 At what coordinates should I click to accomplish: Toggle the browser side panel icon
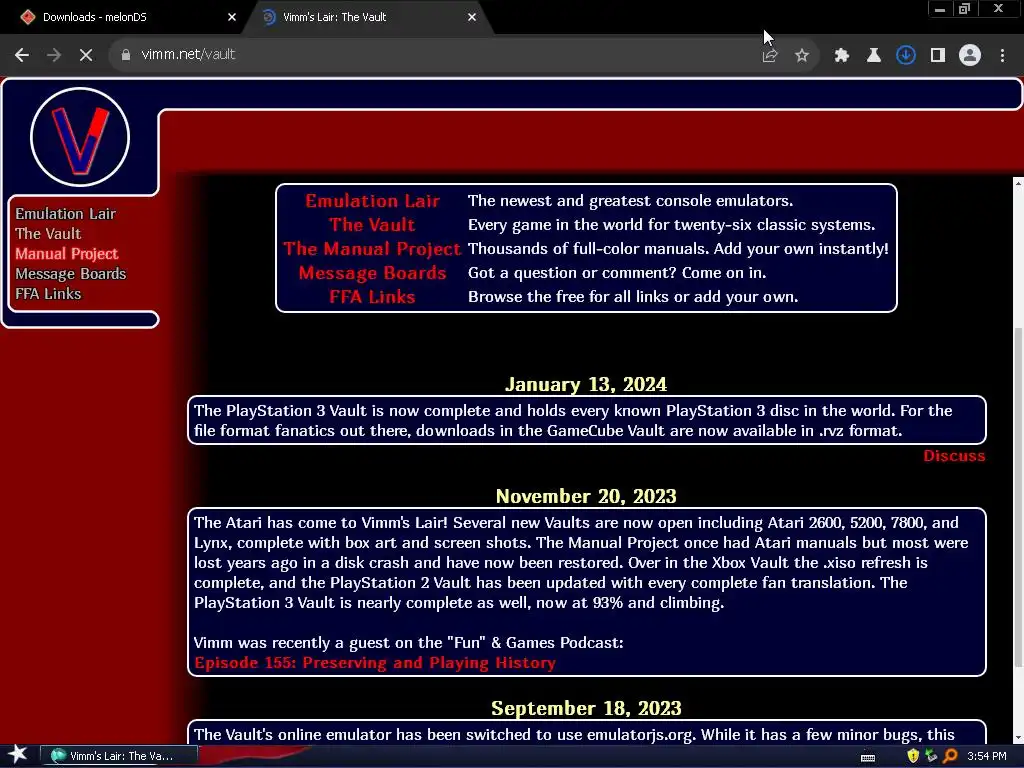[x=938, y=56]
